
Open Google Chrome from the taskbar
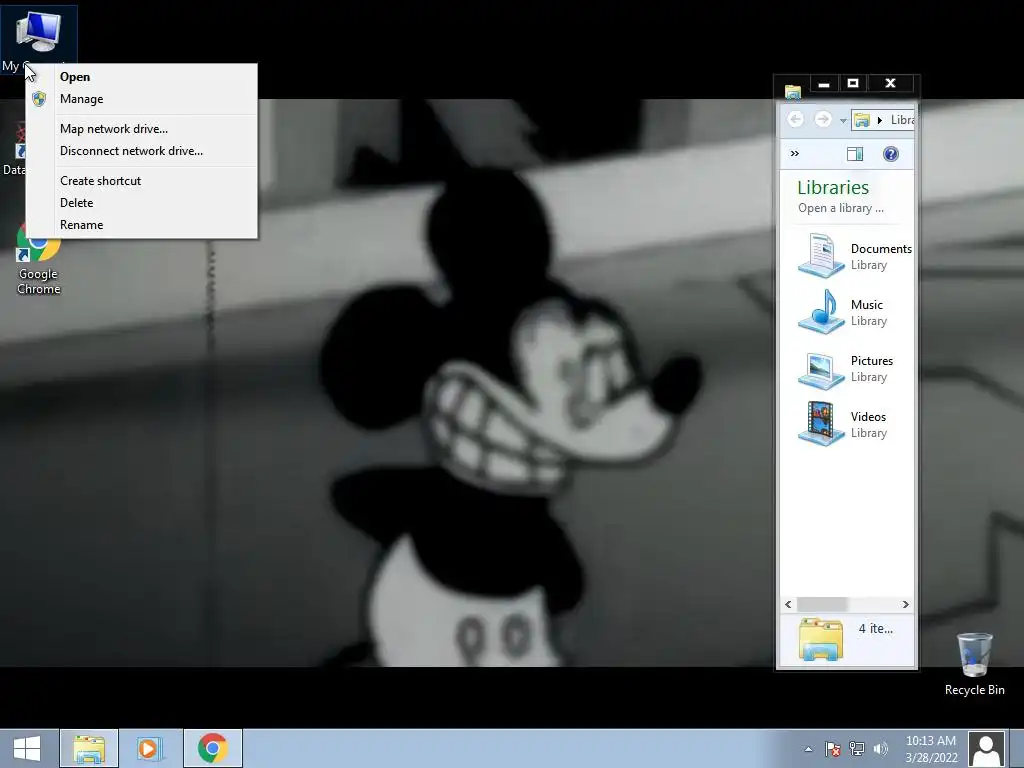tap(213, 748)
